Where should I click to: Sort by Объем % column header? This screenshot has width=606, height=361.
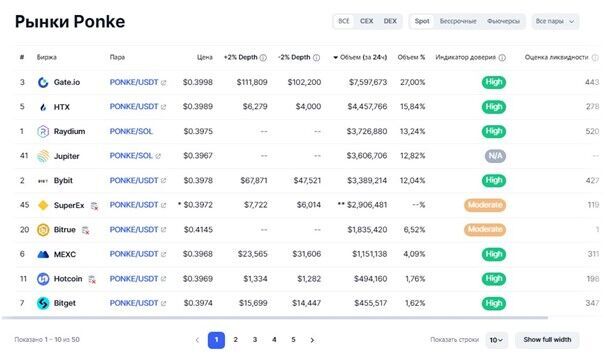pos(411,58)
